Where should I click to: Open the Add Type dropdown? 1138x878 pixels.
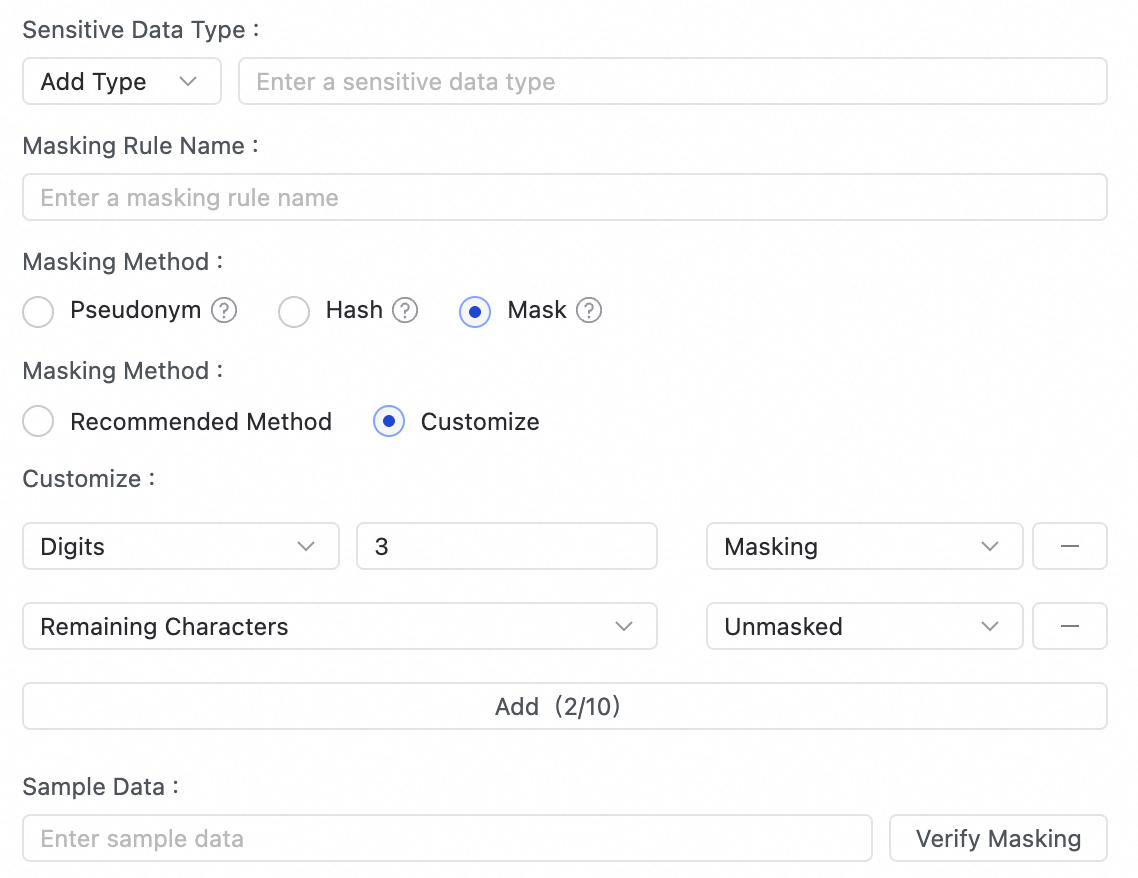[121, 82]
